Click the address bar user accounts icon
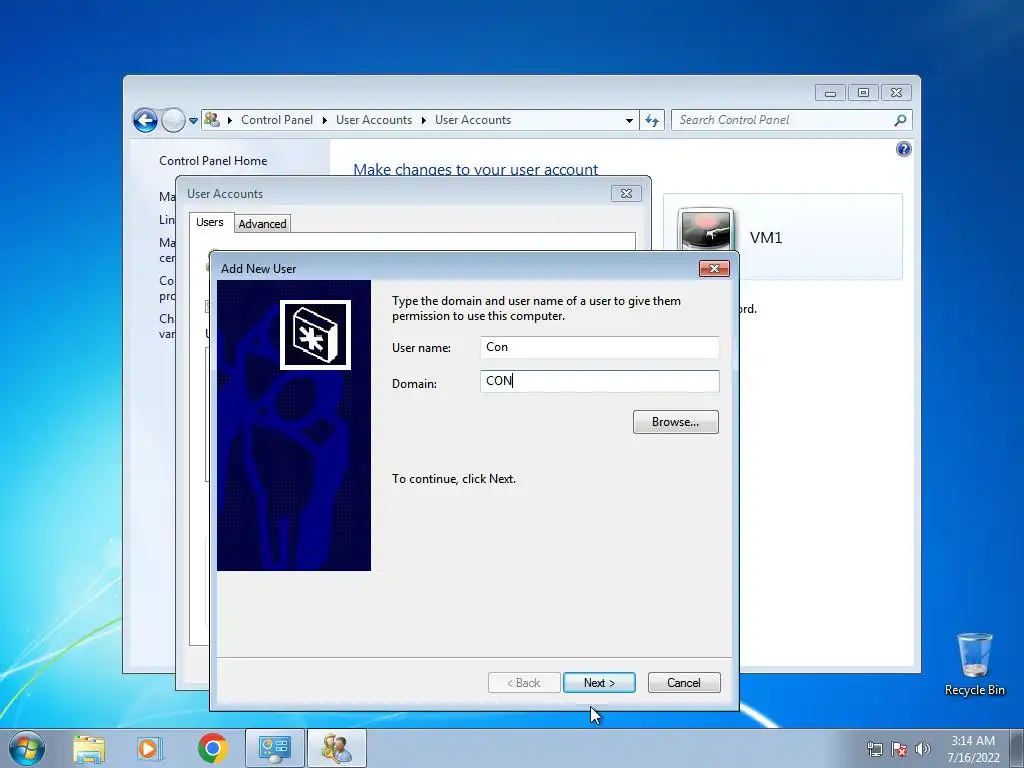1024x768 pixels. (212, 120)
